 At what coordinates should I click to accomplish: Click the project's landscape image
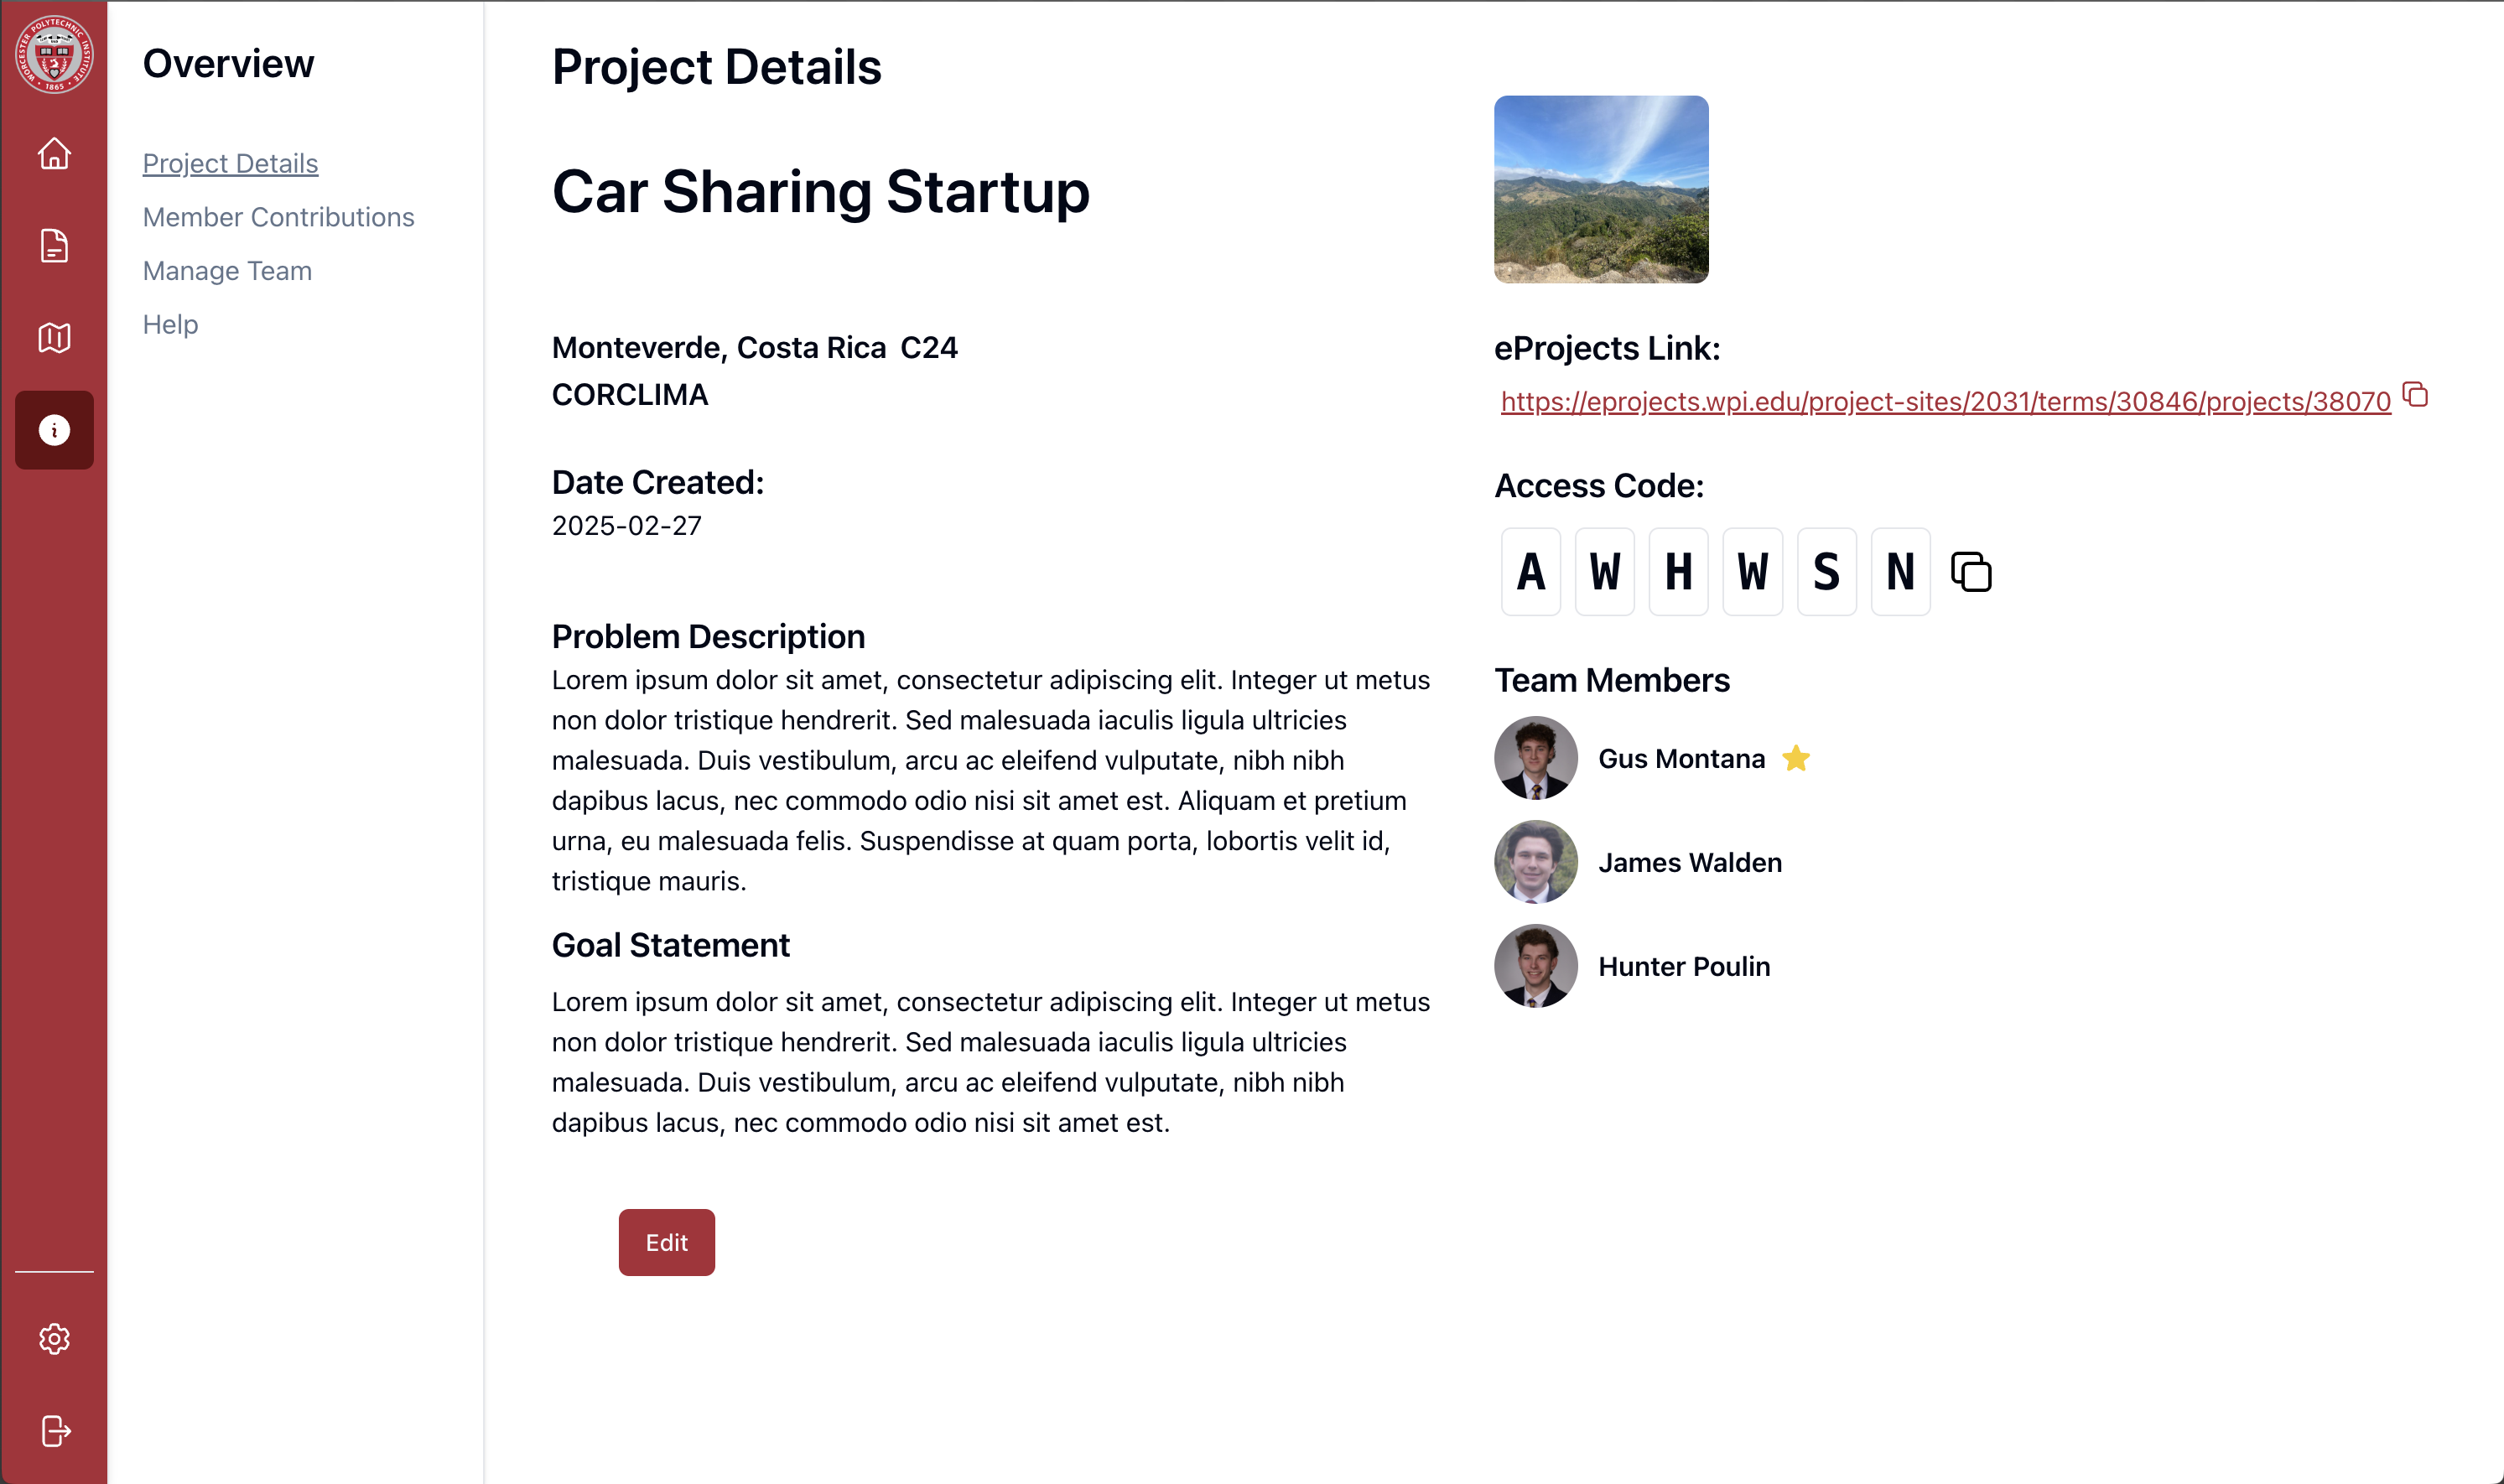pos(1601,190)
